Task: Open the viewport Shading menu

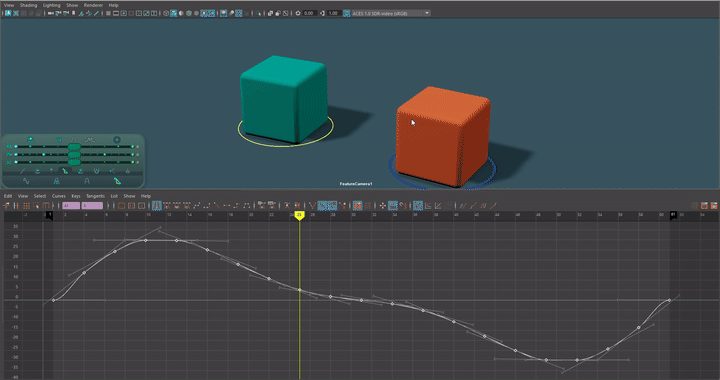Action: pos(28,5)
